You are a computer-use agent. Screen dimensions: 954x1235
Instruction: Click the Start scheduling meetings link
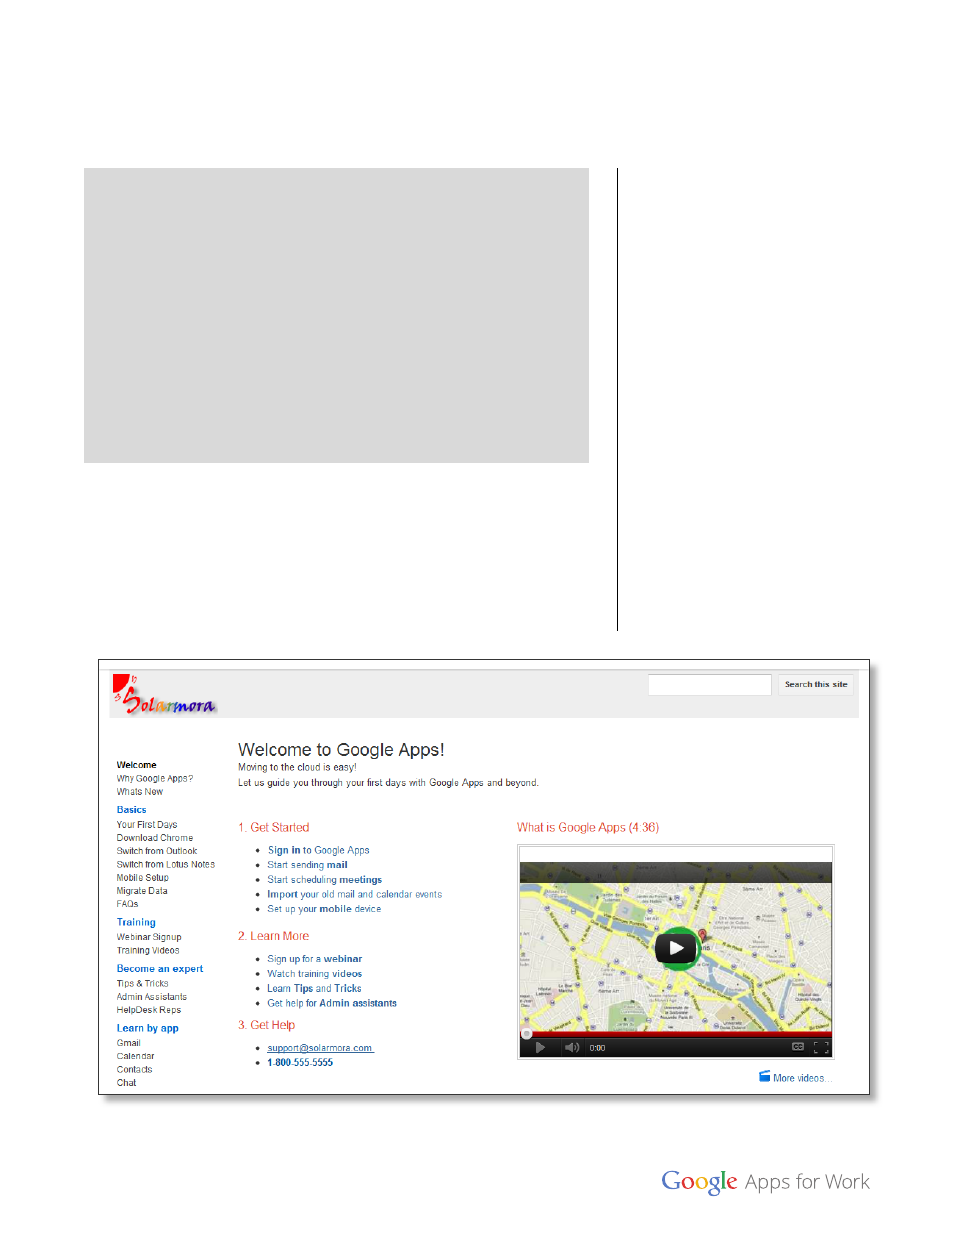325,880
